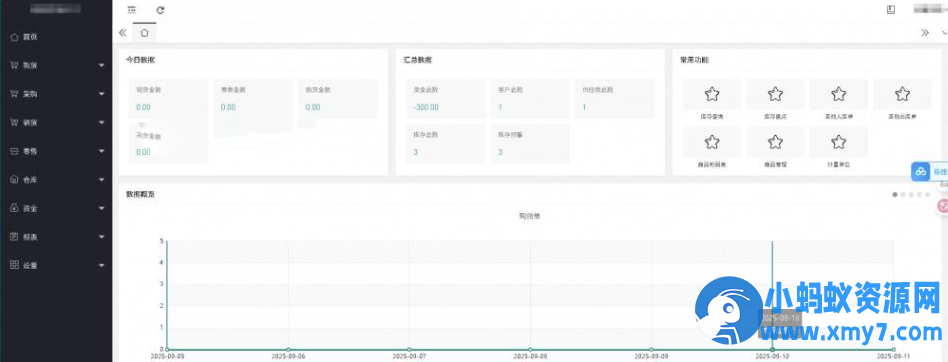
Task: Open the 购货 sidebar menu
Action: (x=56, y=65)
